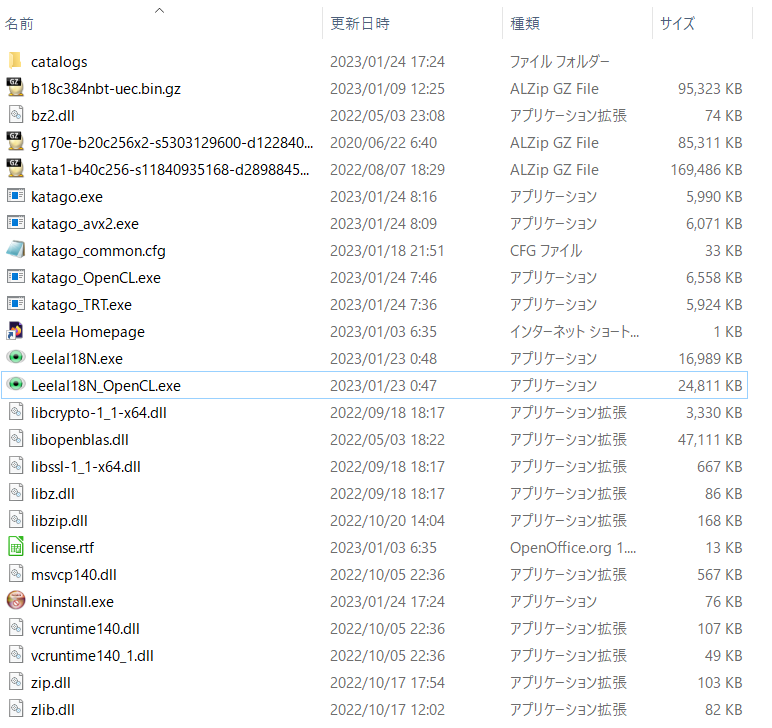Click the license.rtf document icon
The width and height of the screenshot is (772, 728).
click(x=16, y=547)
